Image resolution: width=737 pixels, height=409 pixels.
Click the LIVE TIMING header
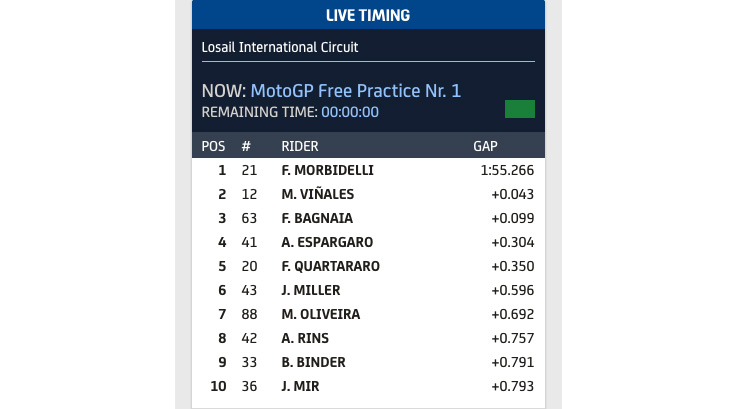(368, 15)
